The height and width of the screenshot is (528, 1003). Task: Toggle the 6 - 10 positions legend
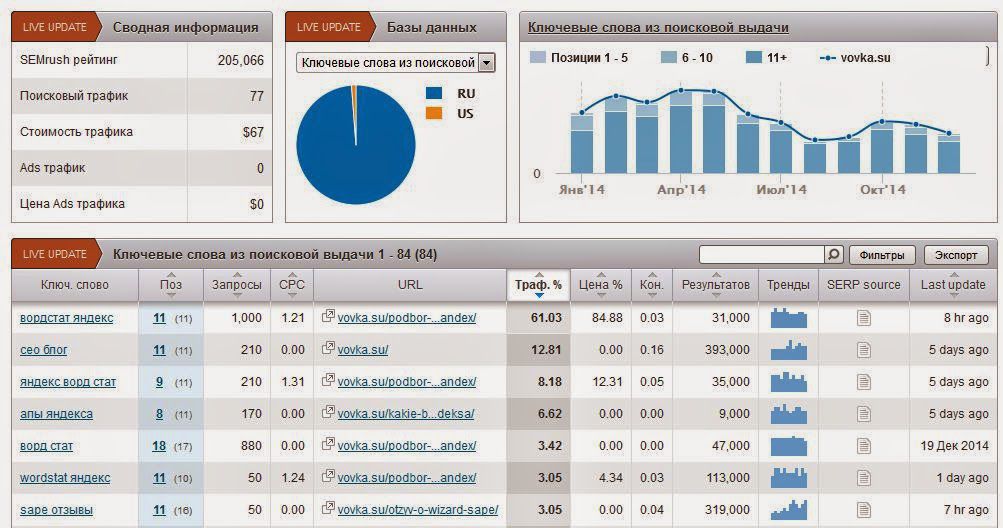686,58
